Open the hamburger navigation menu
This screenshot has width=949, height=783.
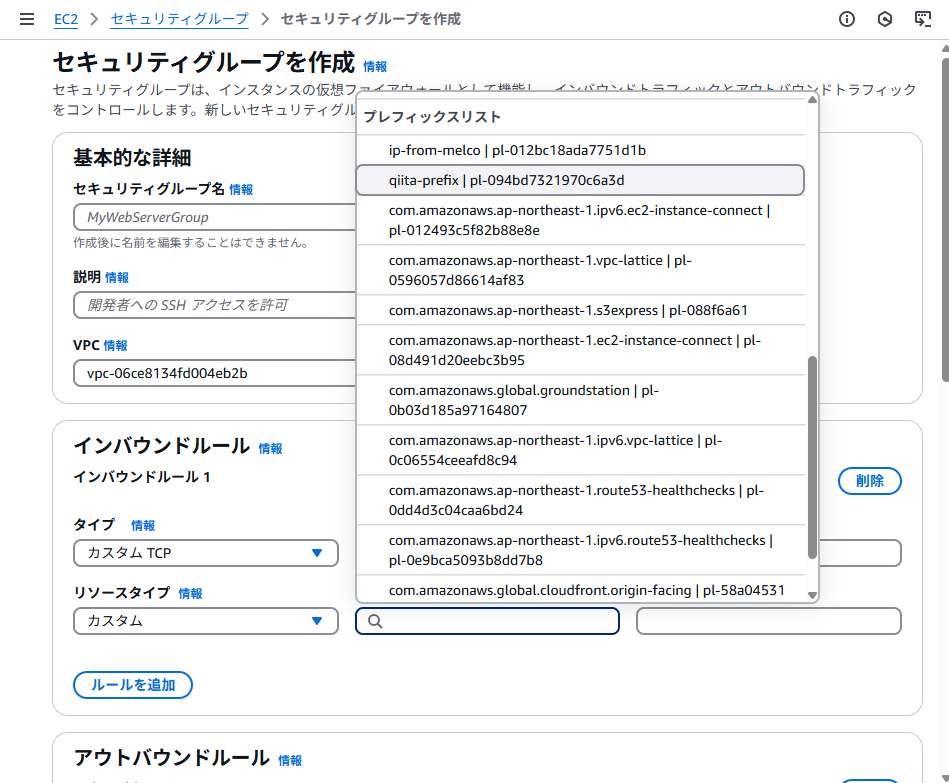pos(27,19)
